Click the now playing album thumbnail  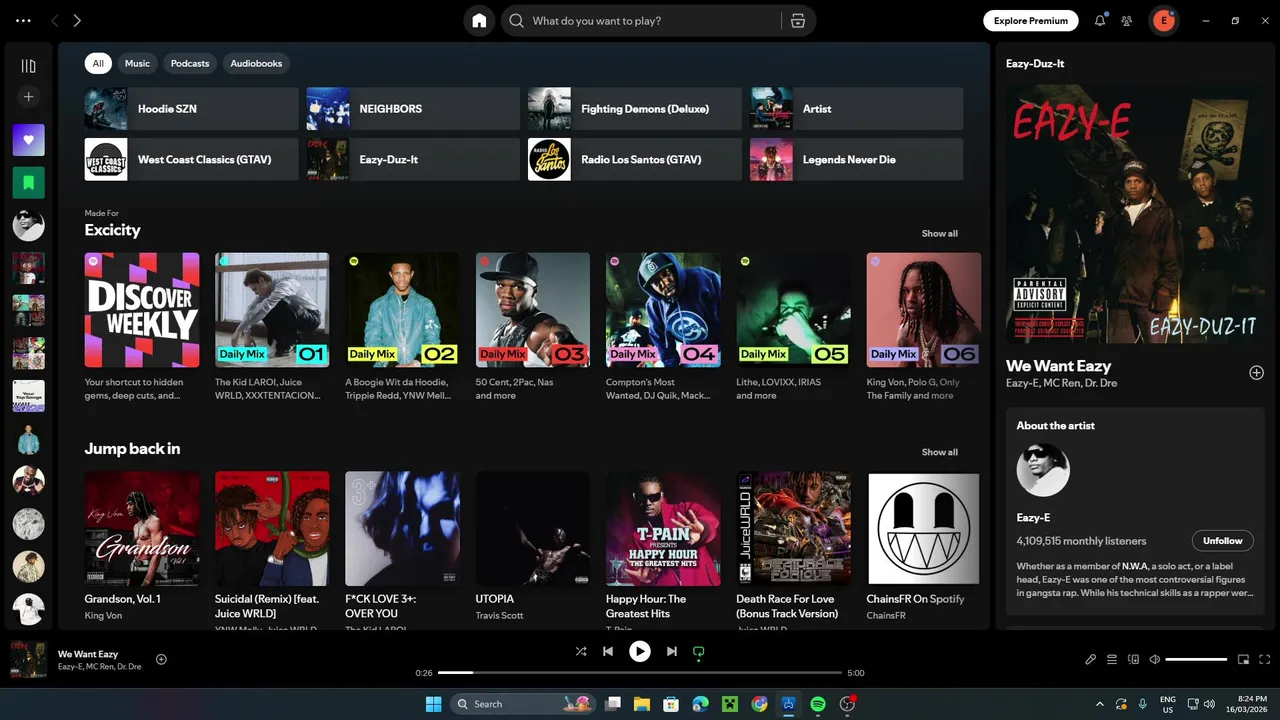coord(28,660)
